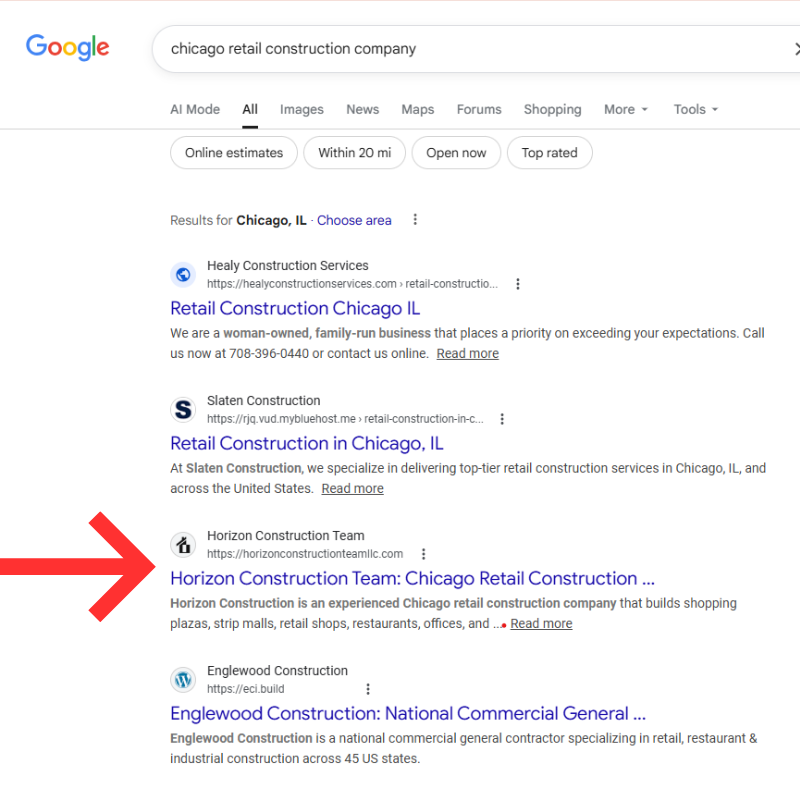Click the Healy Construction Services globe favicon
The image size is (800, 800).
click(183, 274)
